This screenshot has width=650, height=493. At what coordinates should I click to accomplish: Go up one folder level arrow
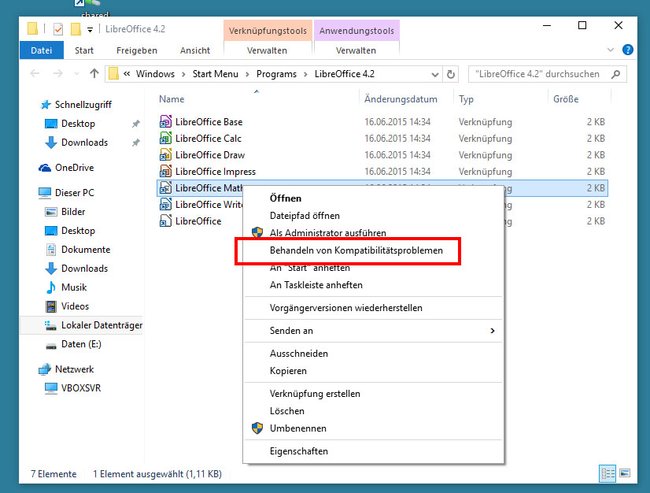[x=94, y=74]
